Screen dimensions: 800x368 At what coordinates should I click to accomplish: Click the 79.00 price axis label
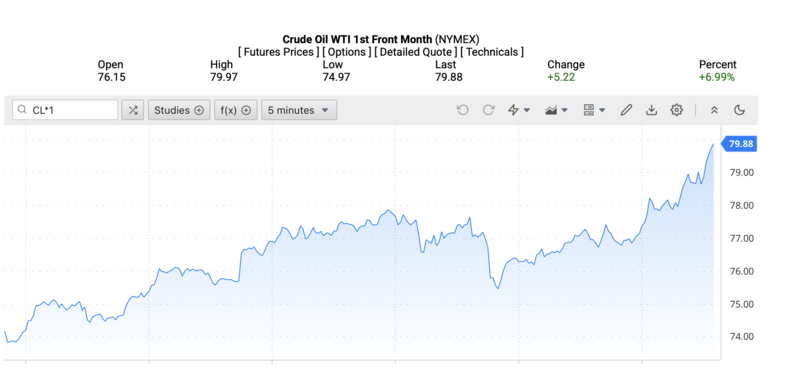(741, 173)
